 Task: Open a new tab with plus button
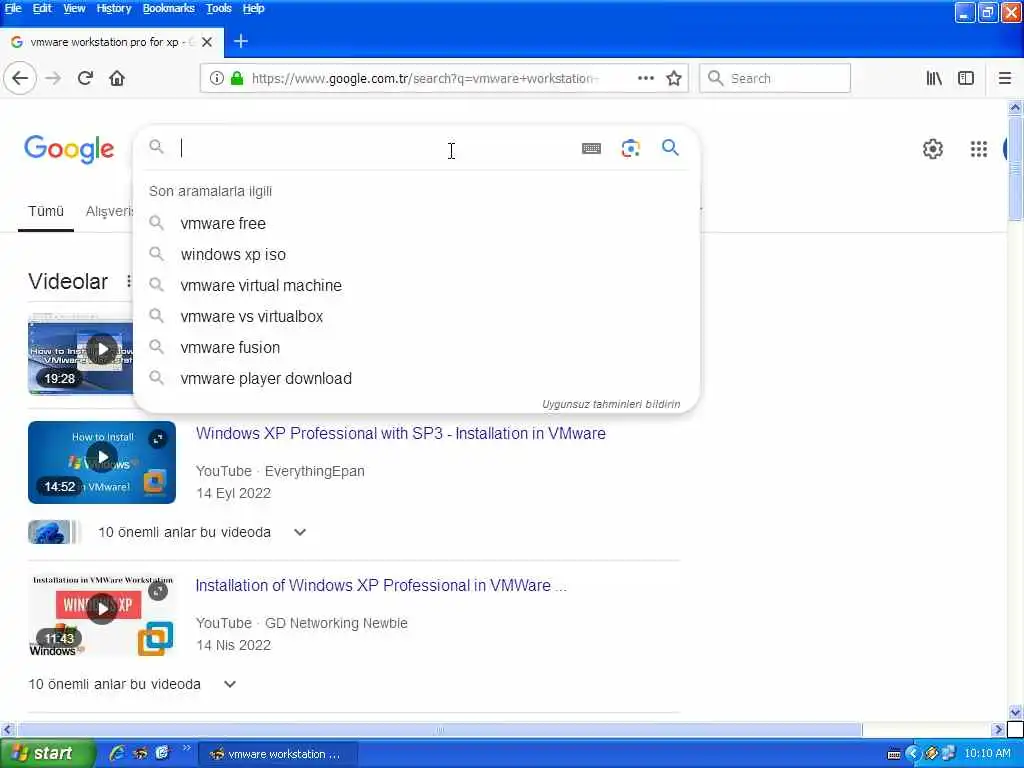point(241,41)
